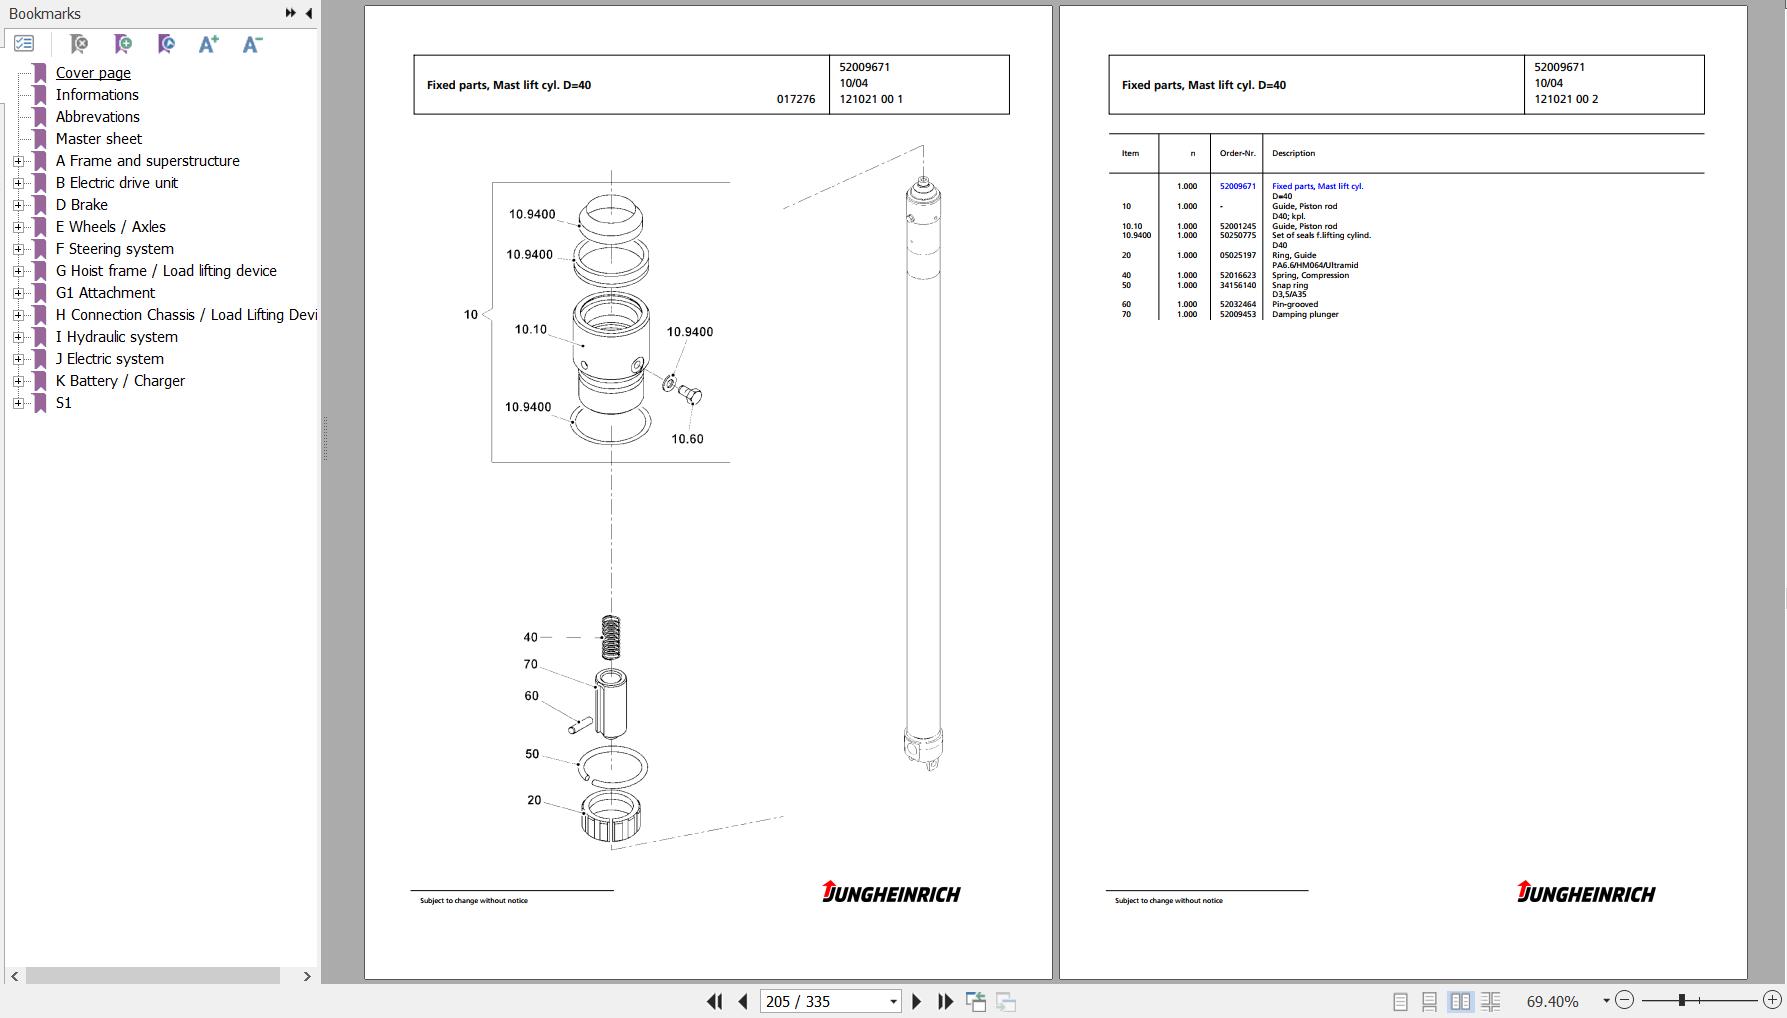Collapse the Bookmarks panel
This screenshot has height=1018, width=1787.
(x=308, y=13)
